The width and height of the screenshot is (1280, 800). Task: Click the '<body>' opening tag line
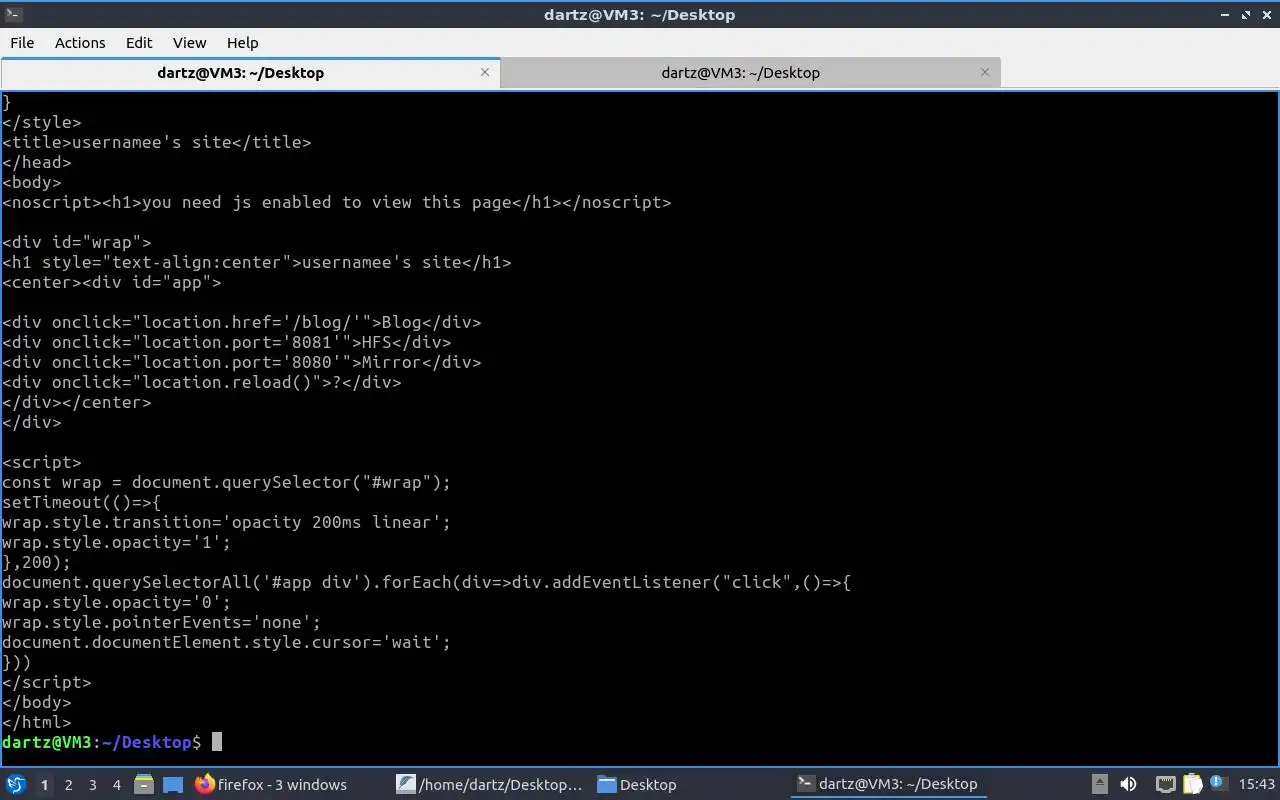point(31,182)
